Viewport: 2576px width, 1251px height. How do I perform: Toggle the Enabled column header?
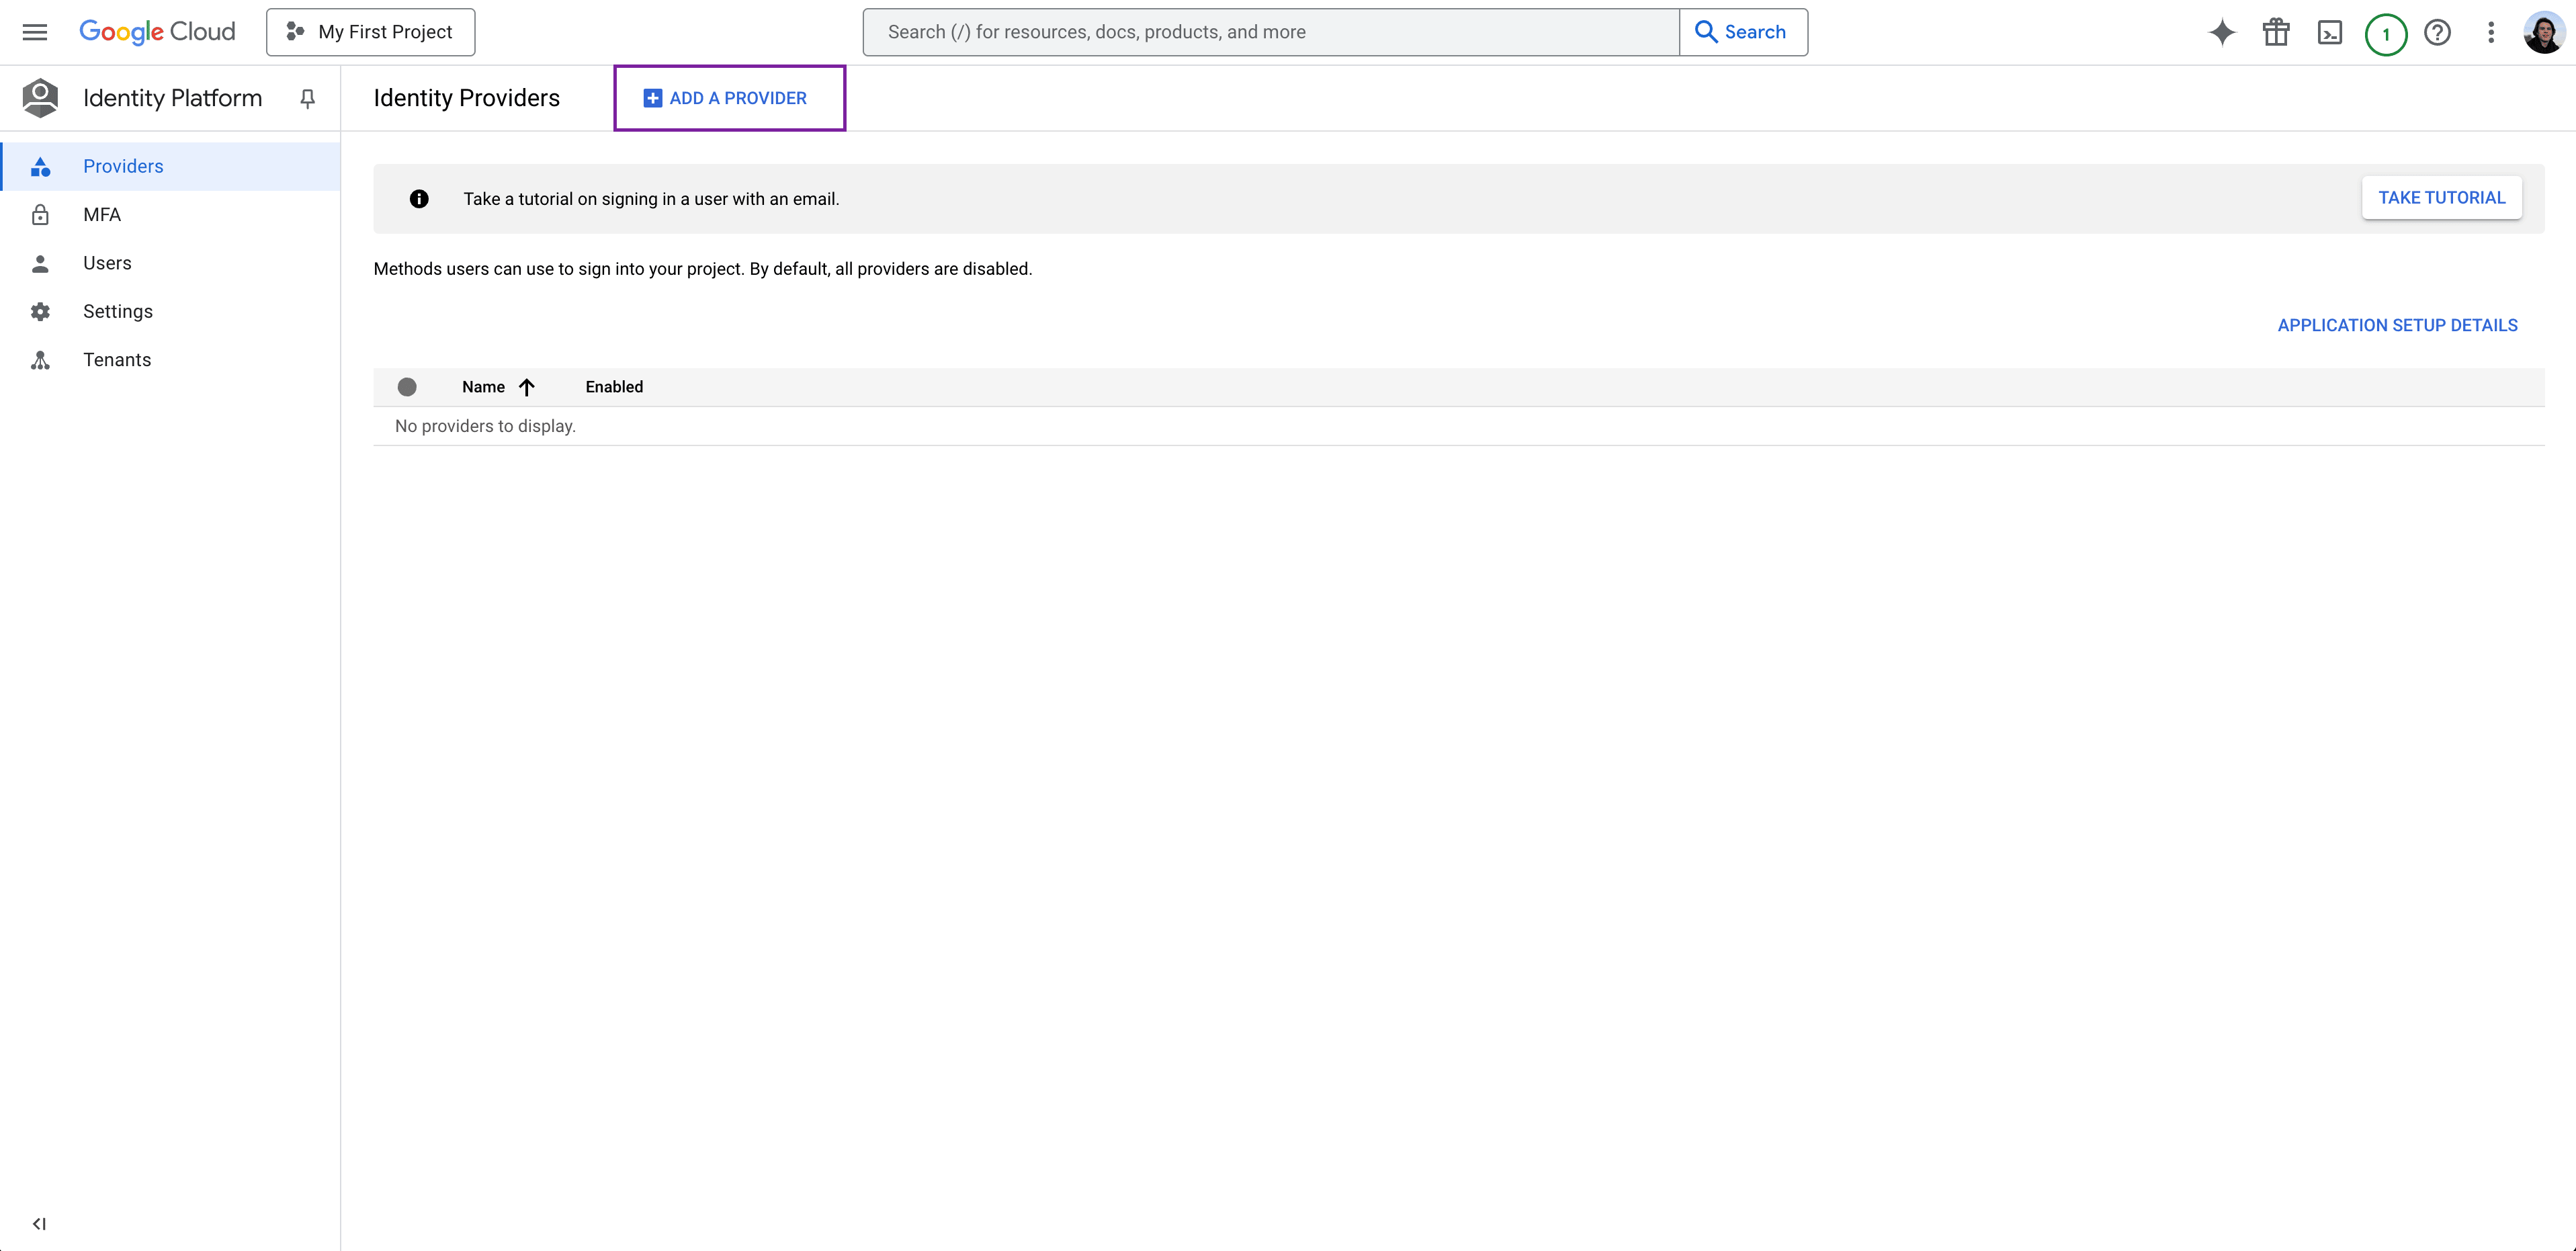click(x=614, y=386)
